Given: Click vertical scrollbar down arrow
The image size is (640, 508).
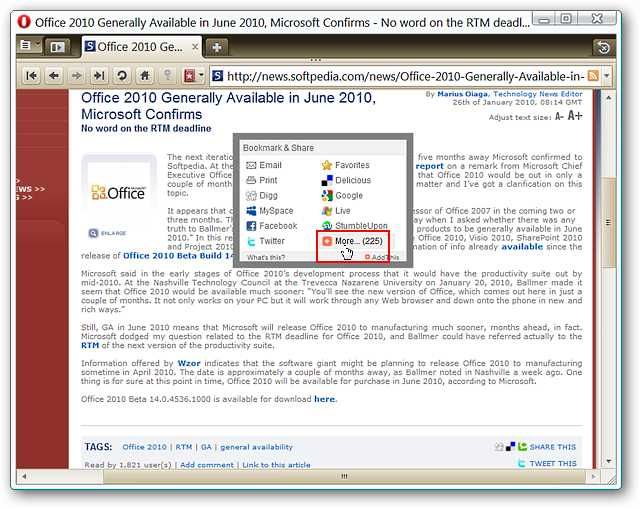Looking at the screenshot, I should [609, 461].
